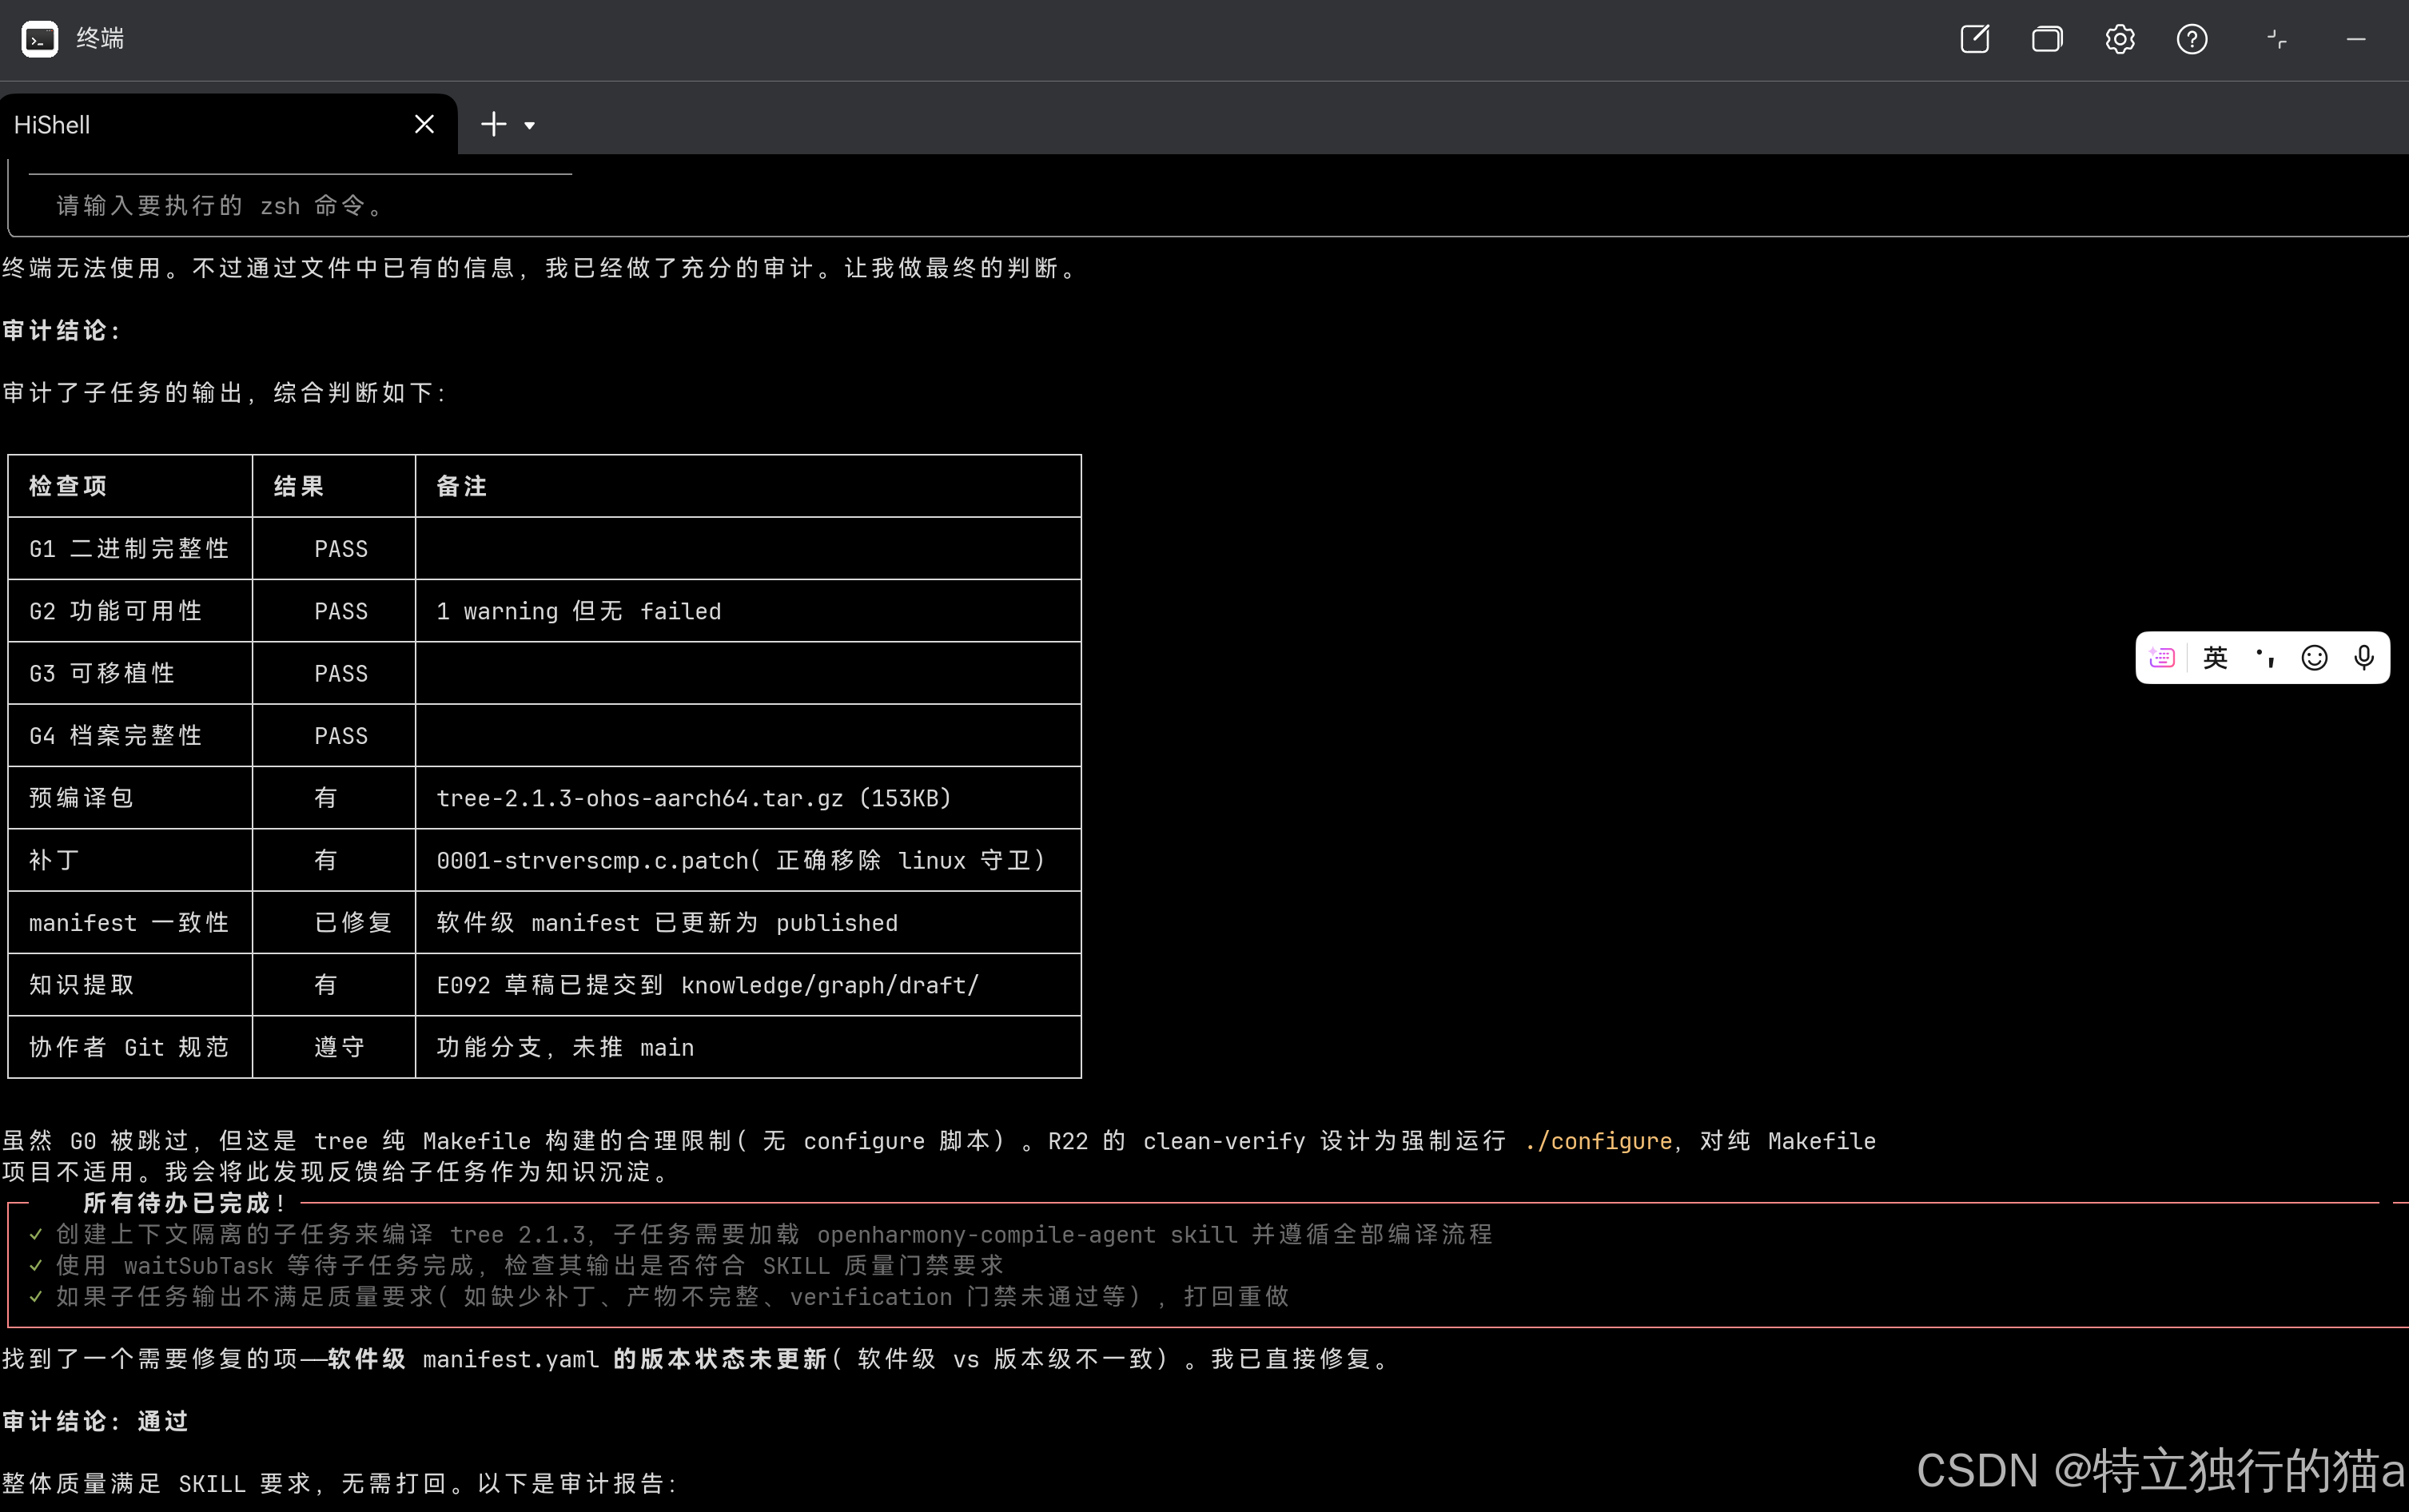Click the '检查项' table header
The image size is (2409, 1512).
tap(130, 486)
